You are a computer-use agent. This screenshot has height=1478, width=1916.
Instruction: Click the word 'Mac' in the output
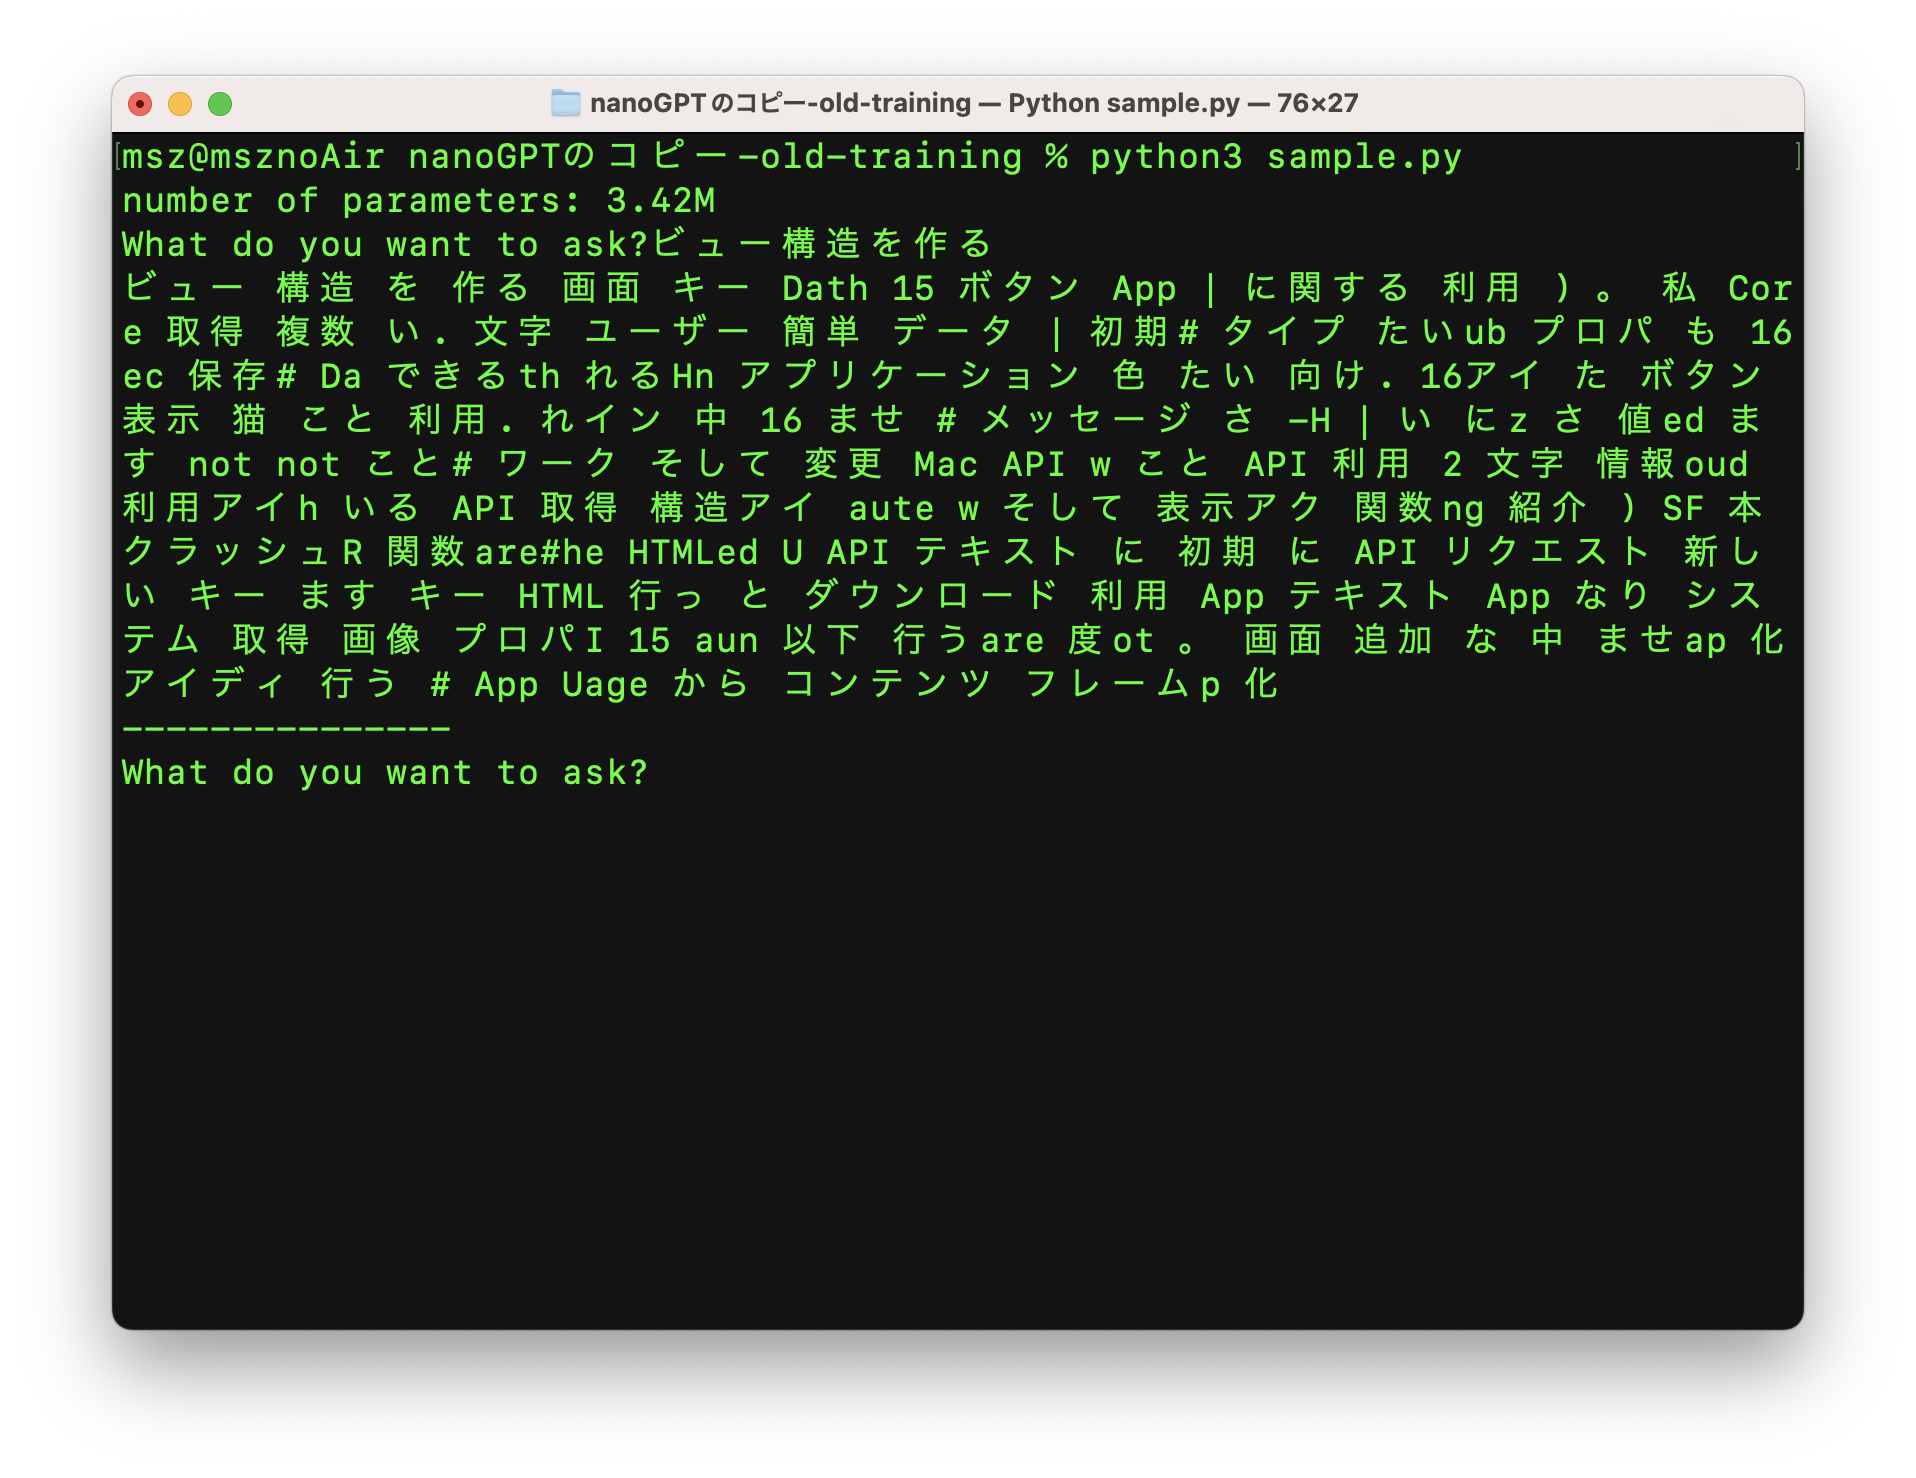click(946, 464)
